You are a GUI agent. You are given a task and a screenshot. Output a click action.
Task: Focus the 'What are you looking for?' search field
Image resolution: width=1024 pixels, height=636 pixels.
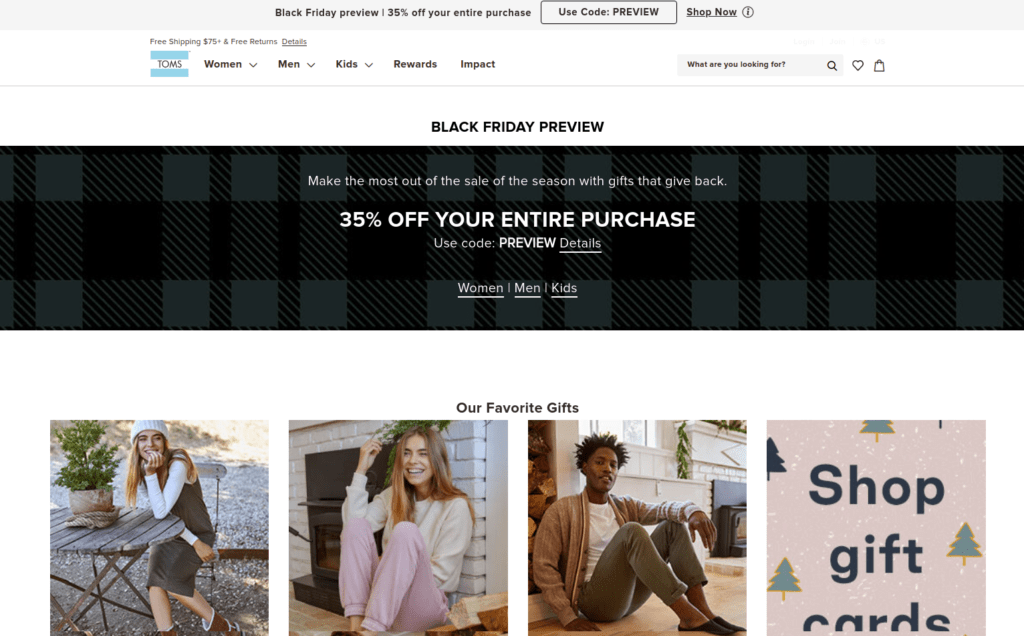pos(751,65)
